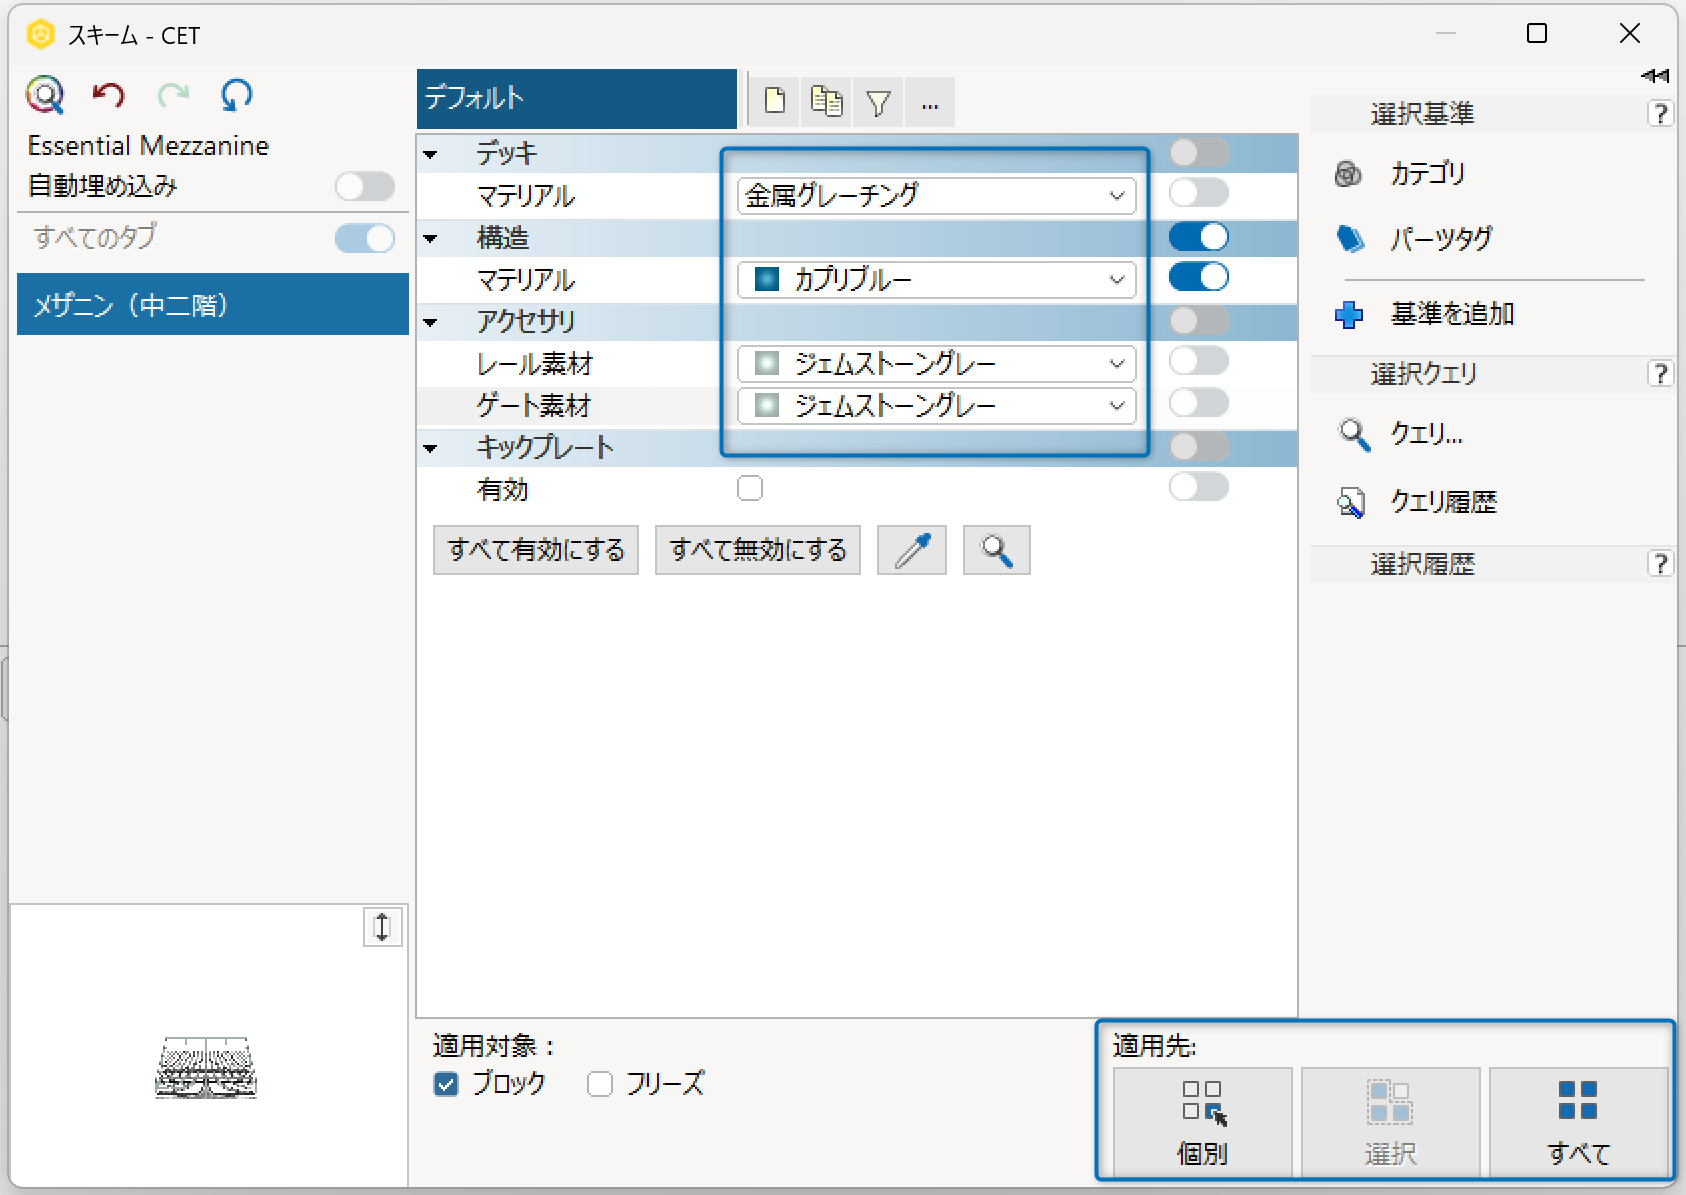Screen dimensions: 1686x1195
Task: Click the カテゴリ category icon
Action: (x=1348, y=174)
